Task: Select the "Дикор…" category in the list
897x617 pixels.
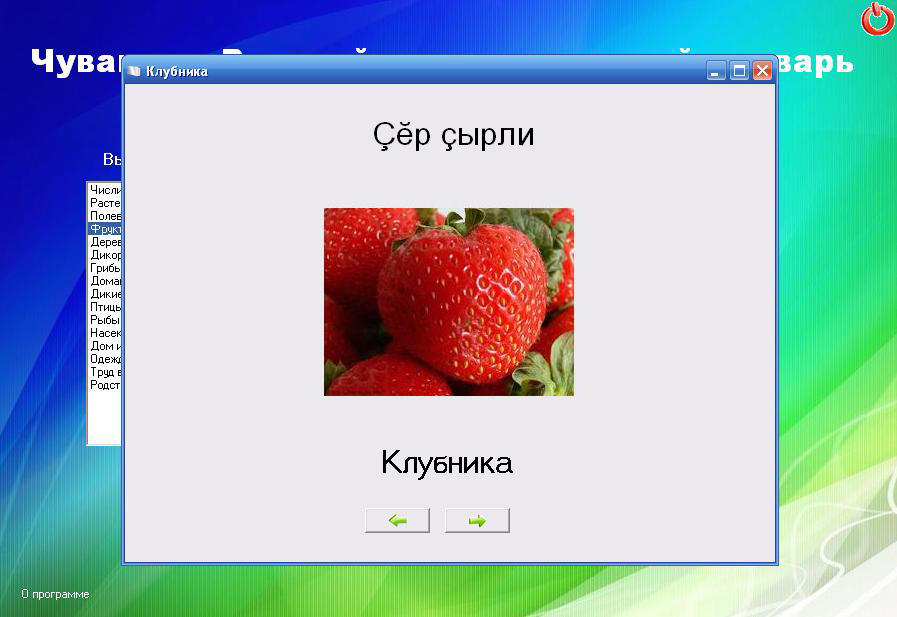Action: 105,255
